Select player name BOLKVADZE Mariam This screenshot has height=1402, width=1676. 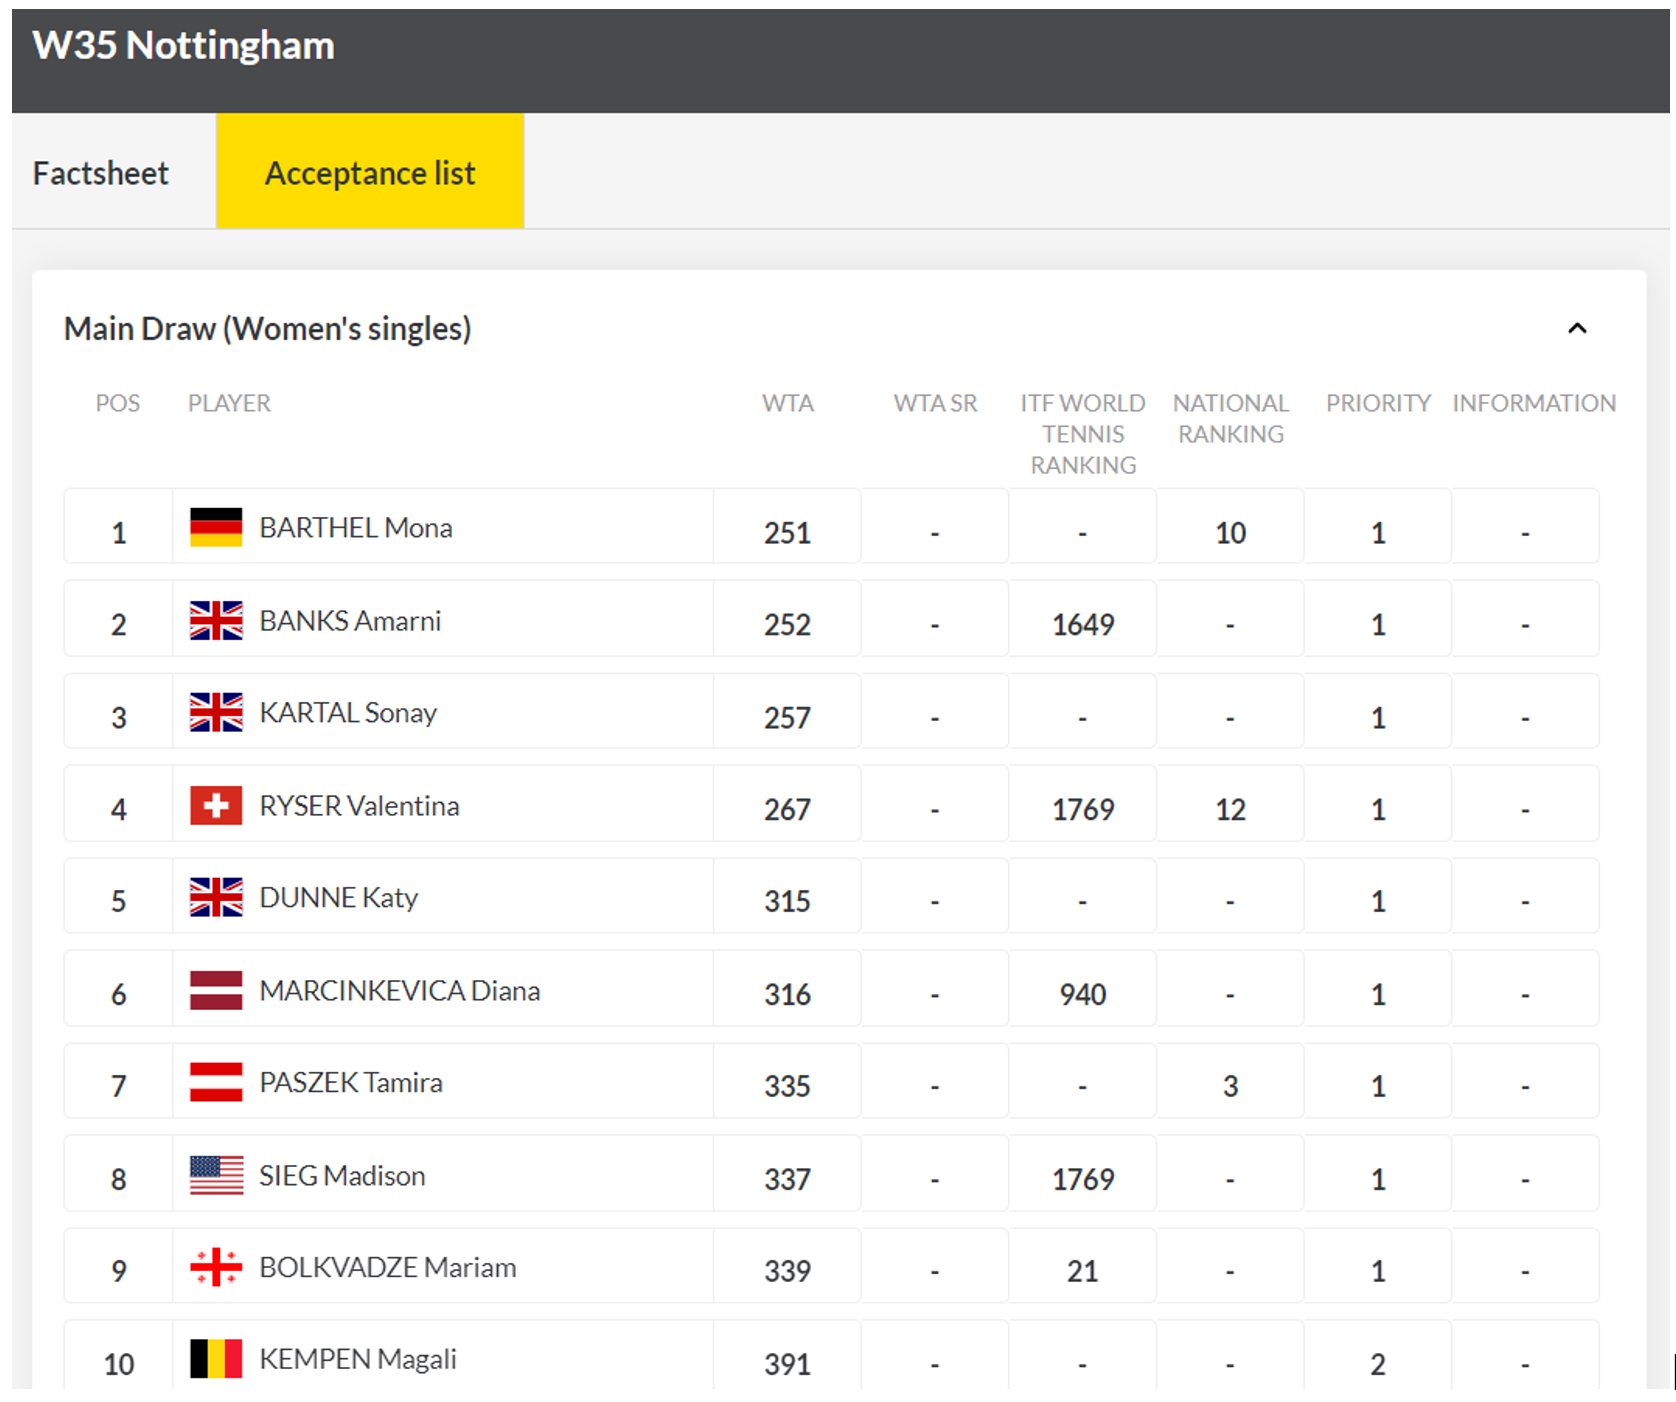click(x=388, y=1267)
